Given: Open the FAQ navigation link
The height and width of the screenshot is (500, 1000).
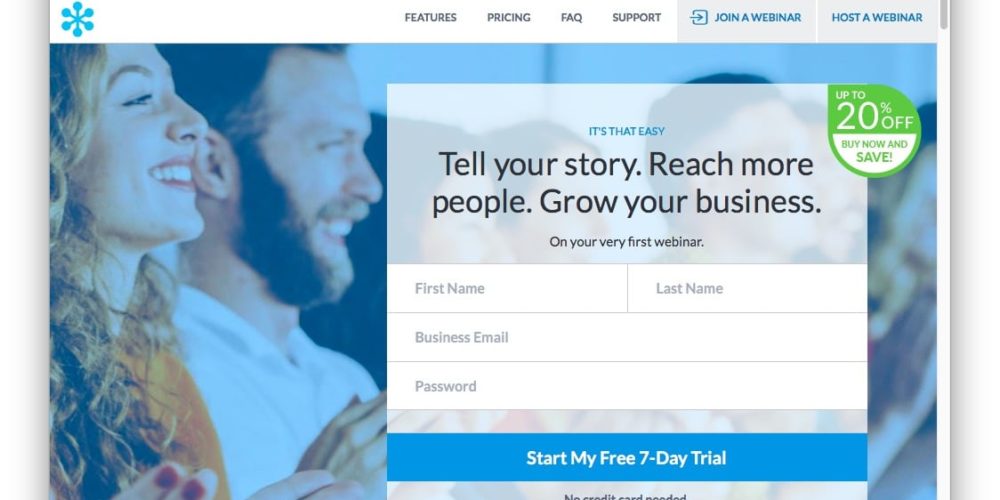Looking at the screenshot, I should [x=571, y=18].
